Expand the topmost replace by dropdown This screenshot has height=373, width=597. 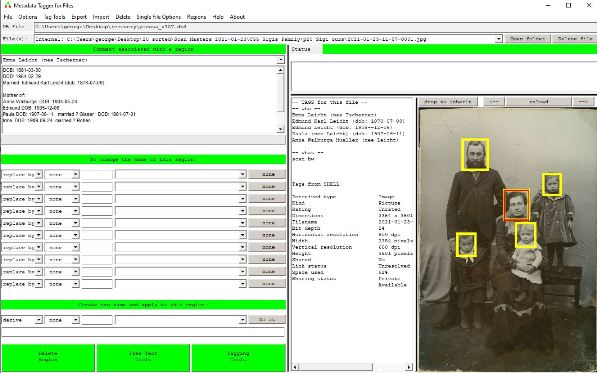point(38,174)
